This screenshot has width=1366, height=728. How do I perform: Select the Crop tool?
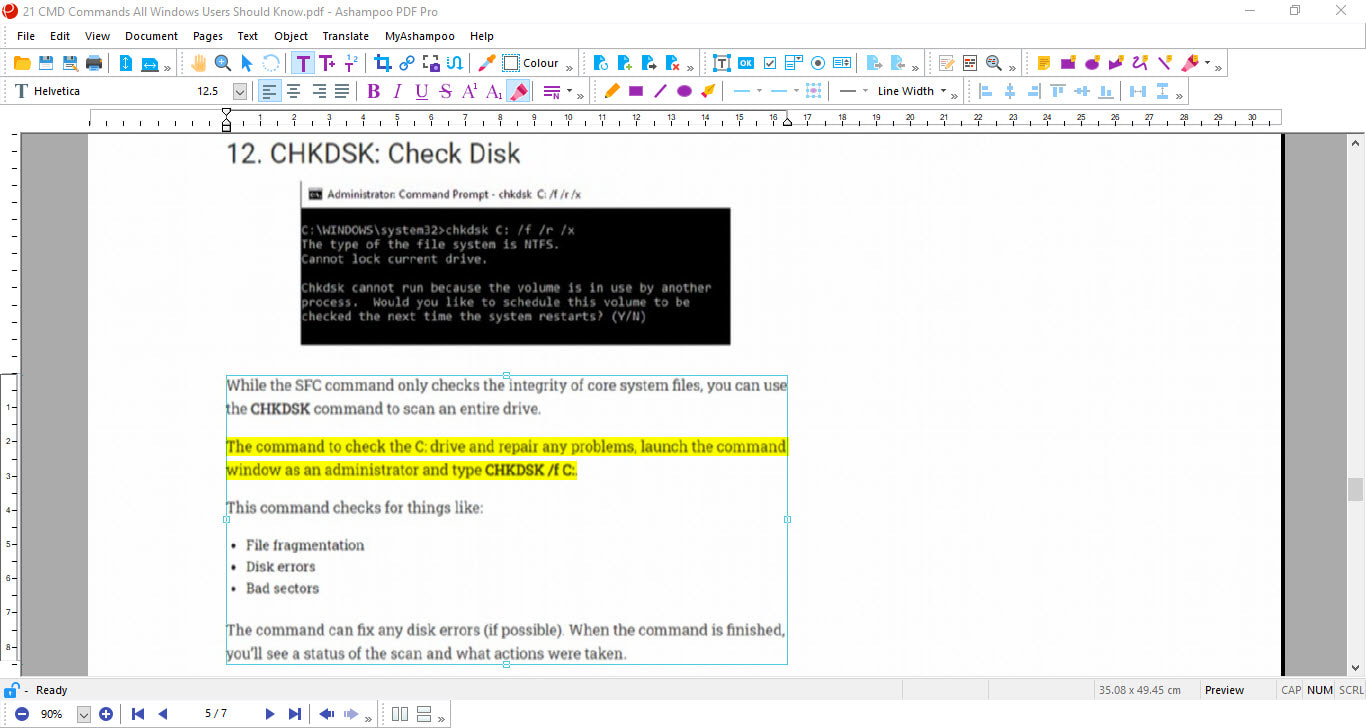(382, 63)
